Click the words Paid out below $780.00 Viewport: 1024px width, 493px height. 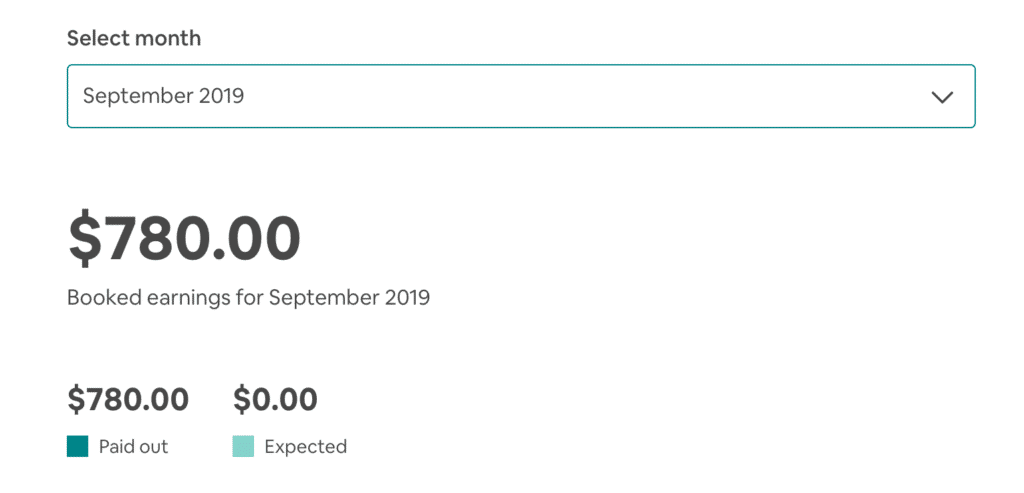pos(133,447)
